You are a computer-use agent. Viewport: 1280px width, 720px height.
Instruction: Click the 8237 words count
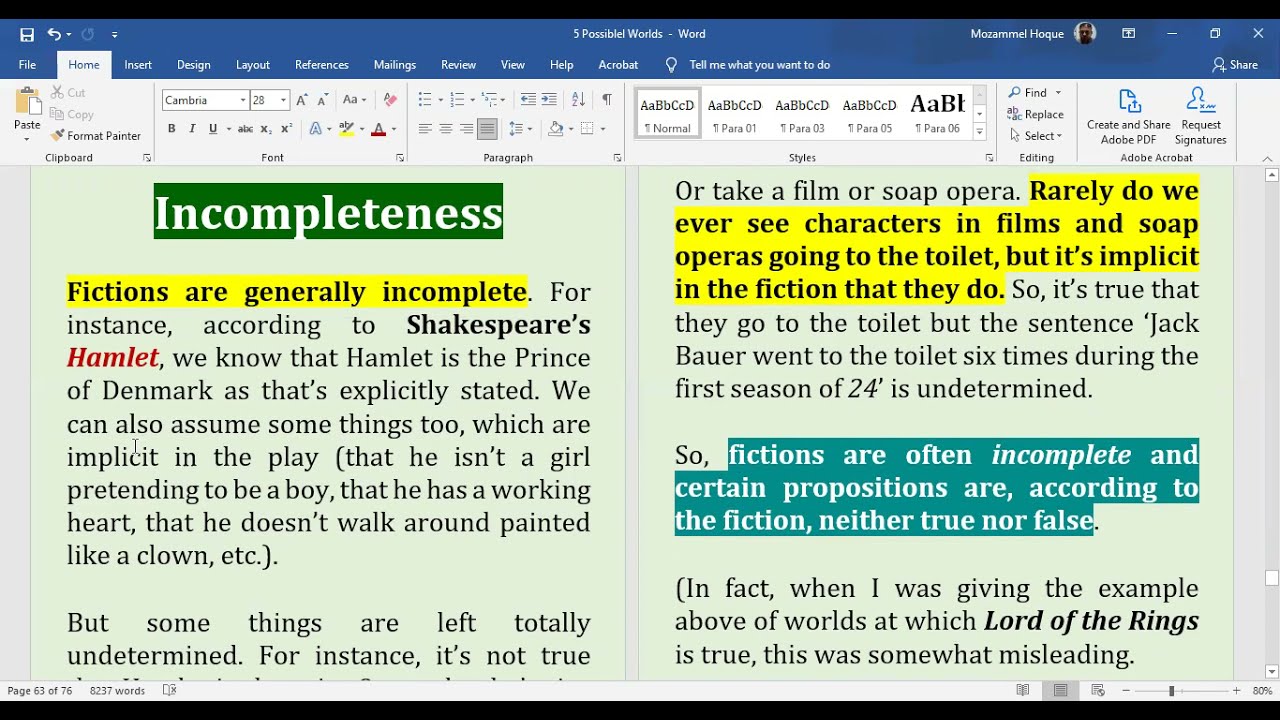[x=117, y=690]
